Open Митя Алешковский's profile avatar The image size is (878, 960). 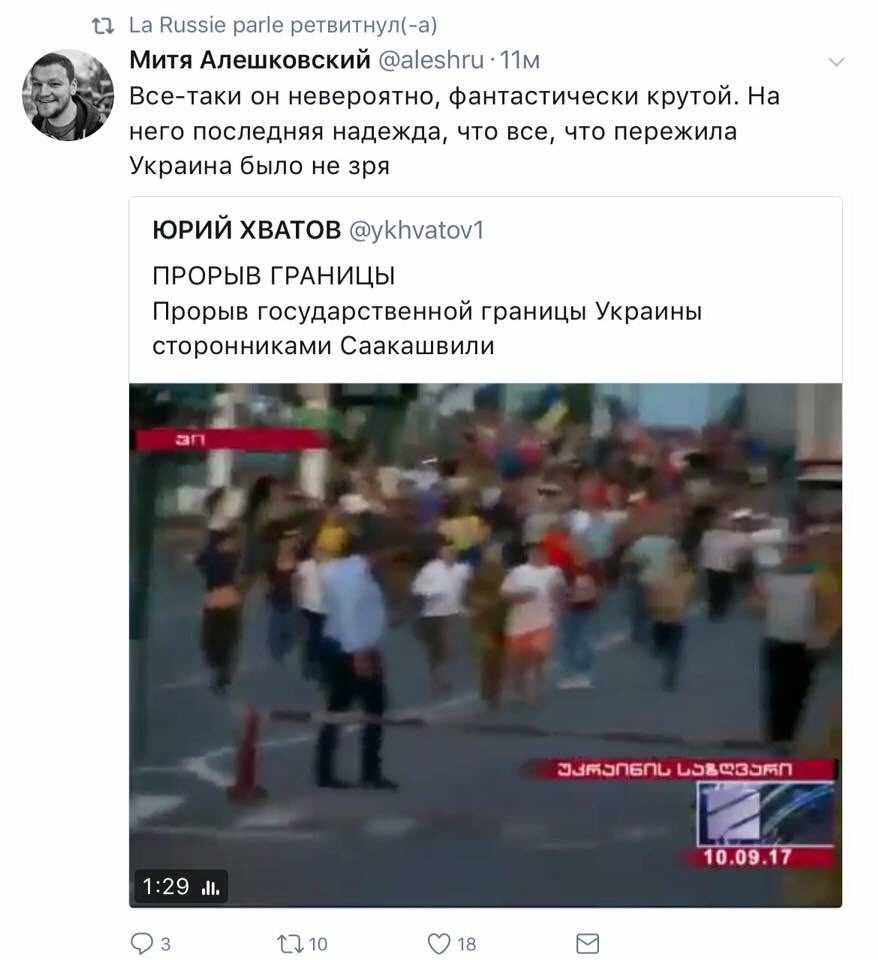(68, 95)
